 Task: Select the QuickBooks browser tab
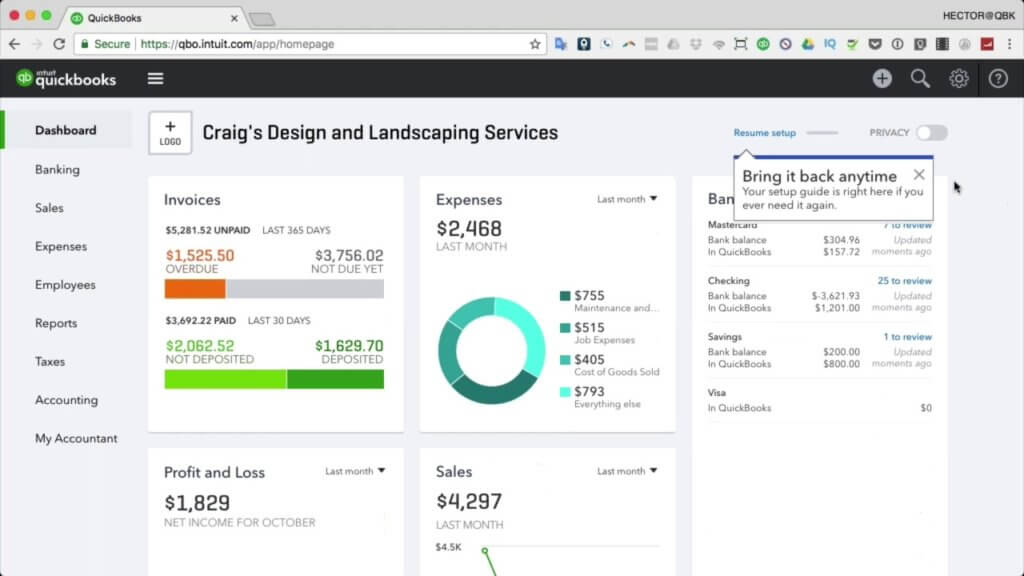coord(153,18)
